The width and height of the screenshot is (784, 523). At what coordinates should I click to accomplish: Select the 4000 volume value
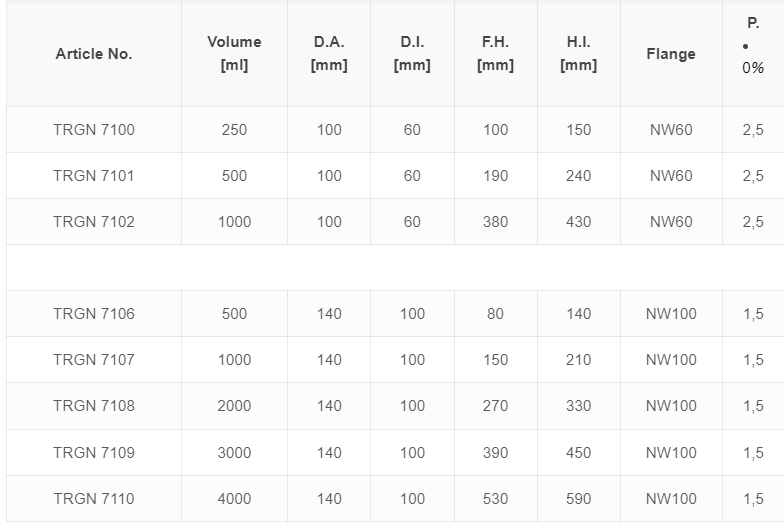coord(234,499)
